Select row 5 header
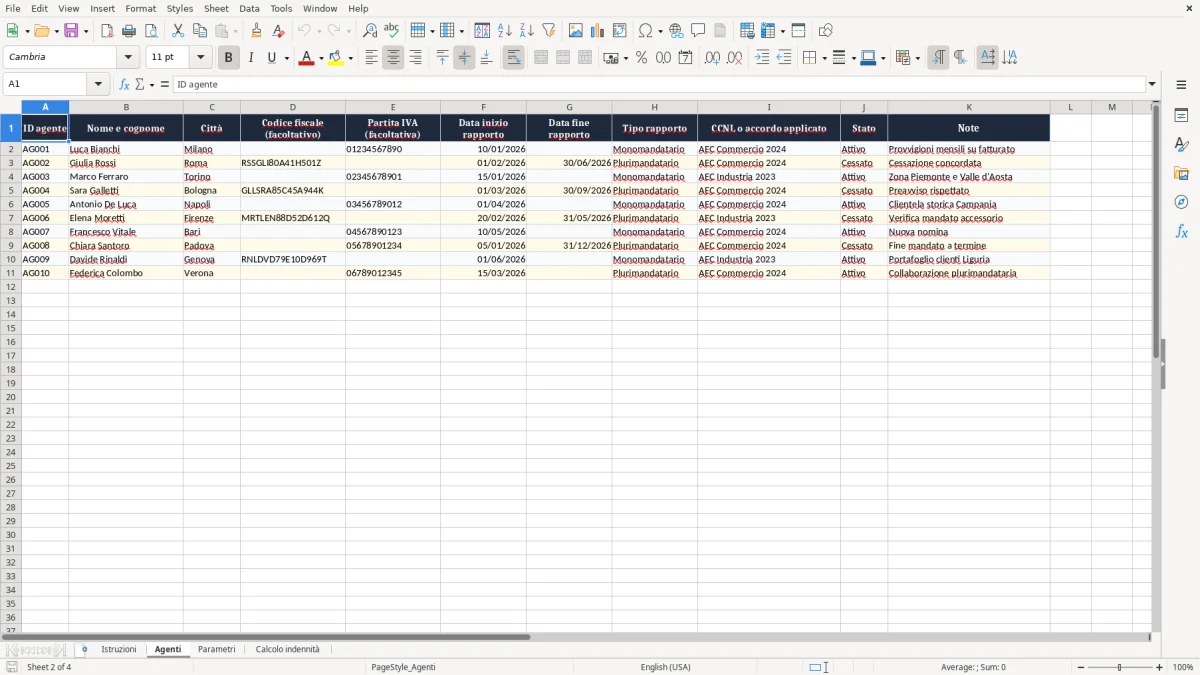The width and height of the screenshot is (1200, 675). pos(10,190)
